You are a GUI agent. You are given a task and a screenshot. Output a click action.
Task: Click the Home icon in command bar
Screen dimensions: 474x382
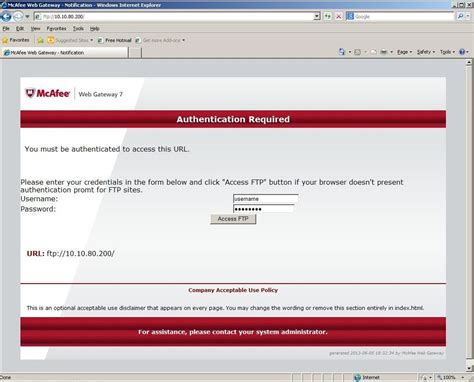pyautogui.click(x=342, y=52)
